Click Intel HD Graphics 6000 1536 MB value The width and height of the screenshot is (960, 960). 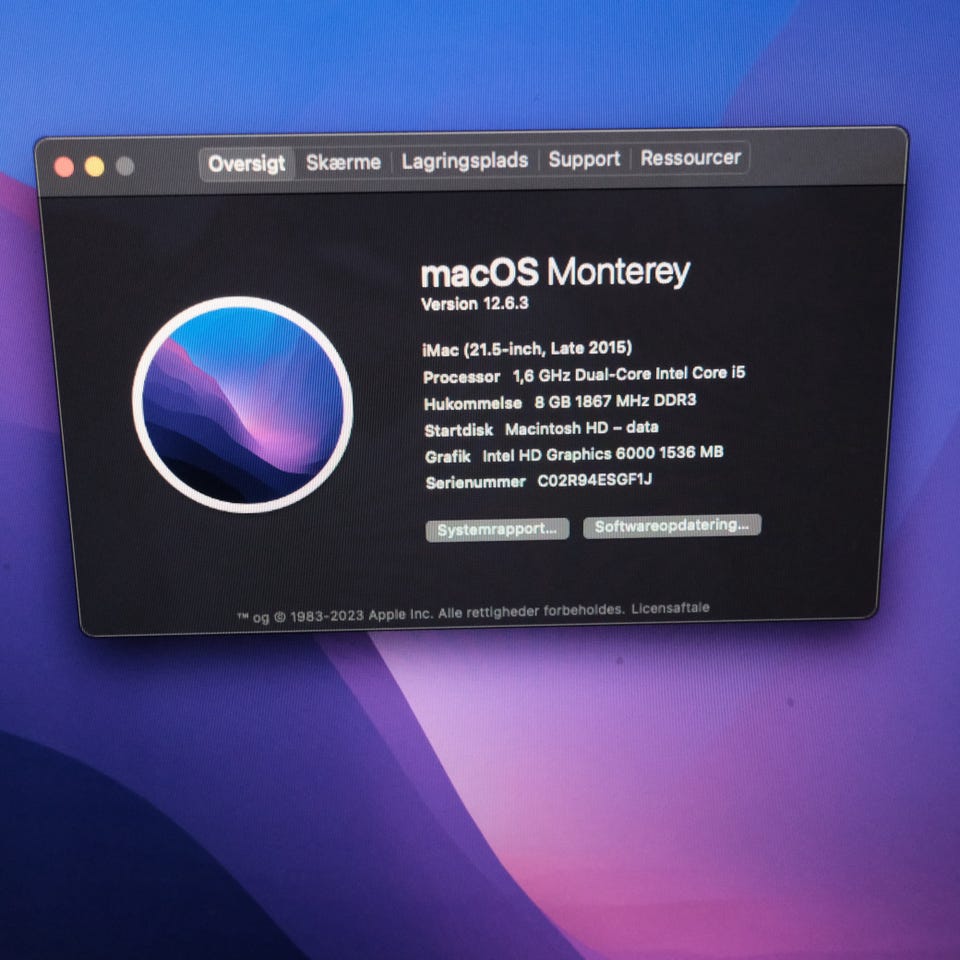pyautogui.click(x=603, y=454)
